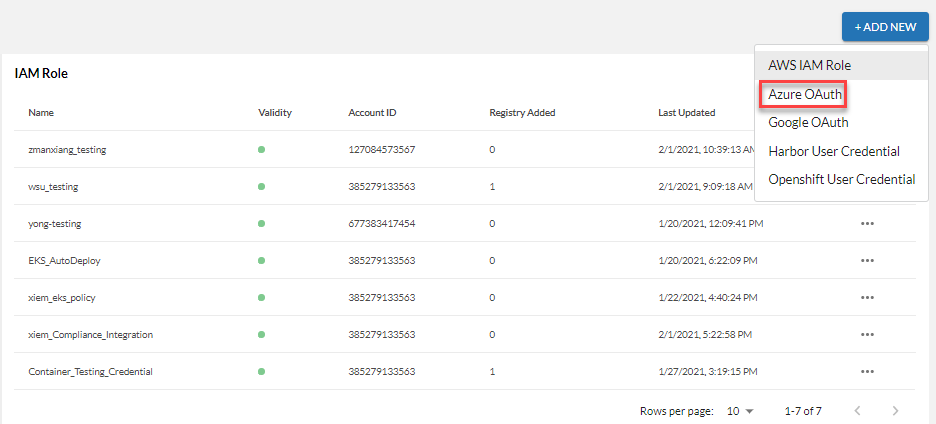Viewport: 936px width, 424px height.
Task: Click the Add New button
Action: click(x=885, y=27)
